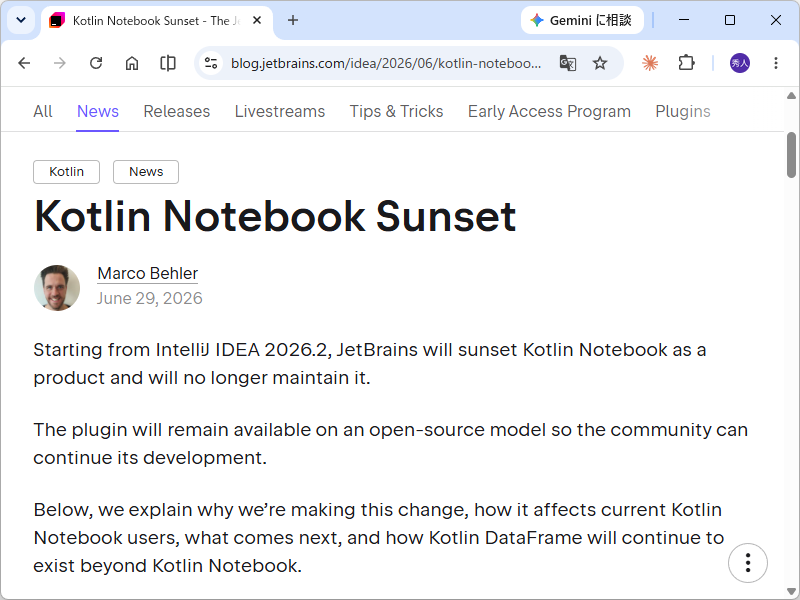Open the tab search dropdown arrow
The height and width of the screenshot is (600, 800).
21,20
